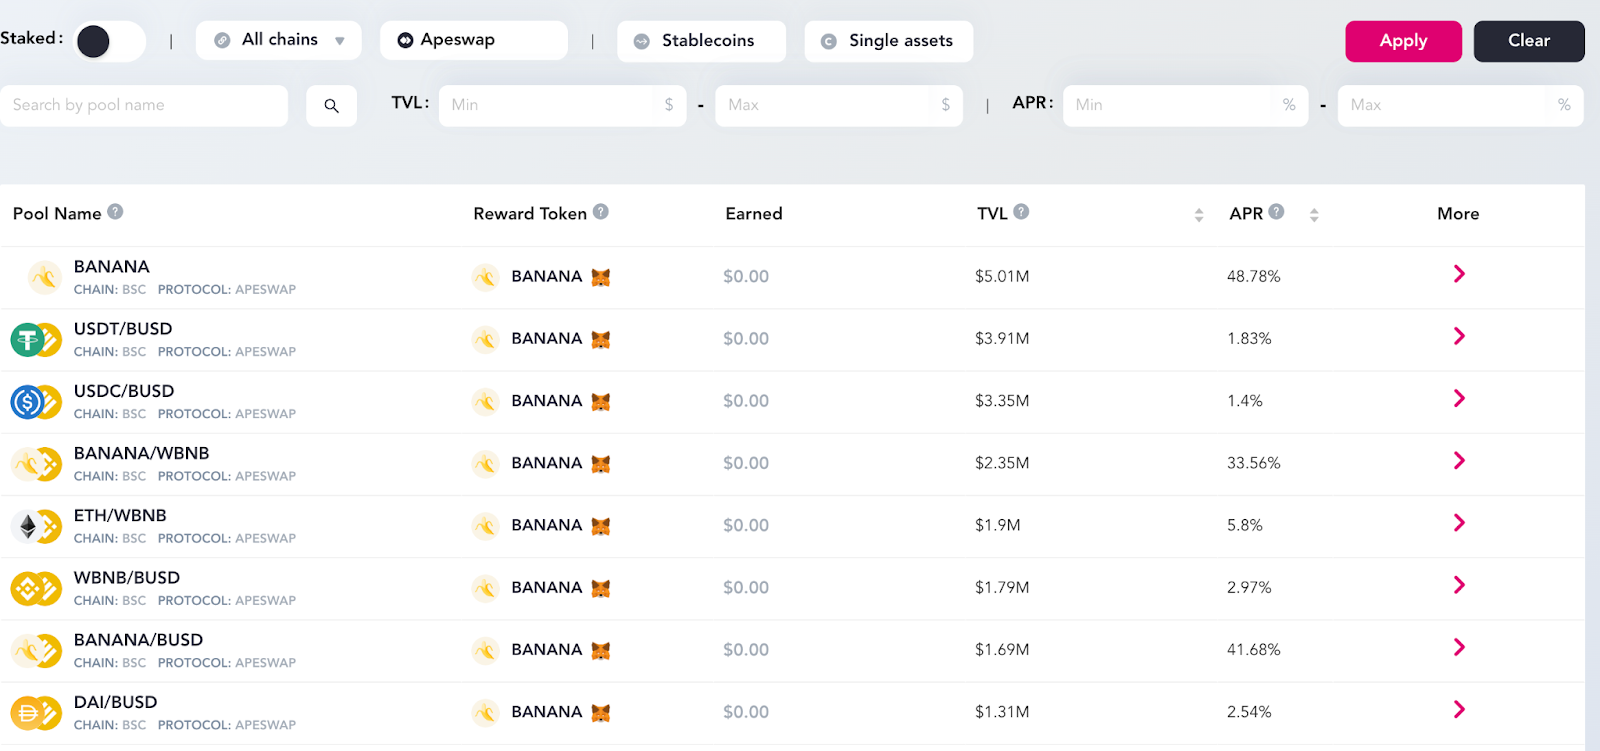Click the Pool Name help icon
The height and width of the screenshot is (751, 1600).
point(115,211)
